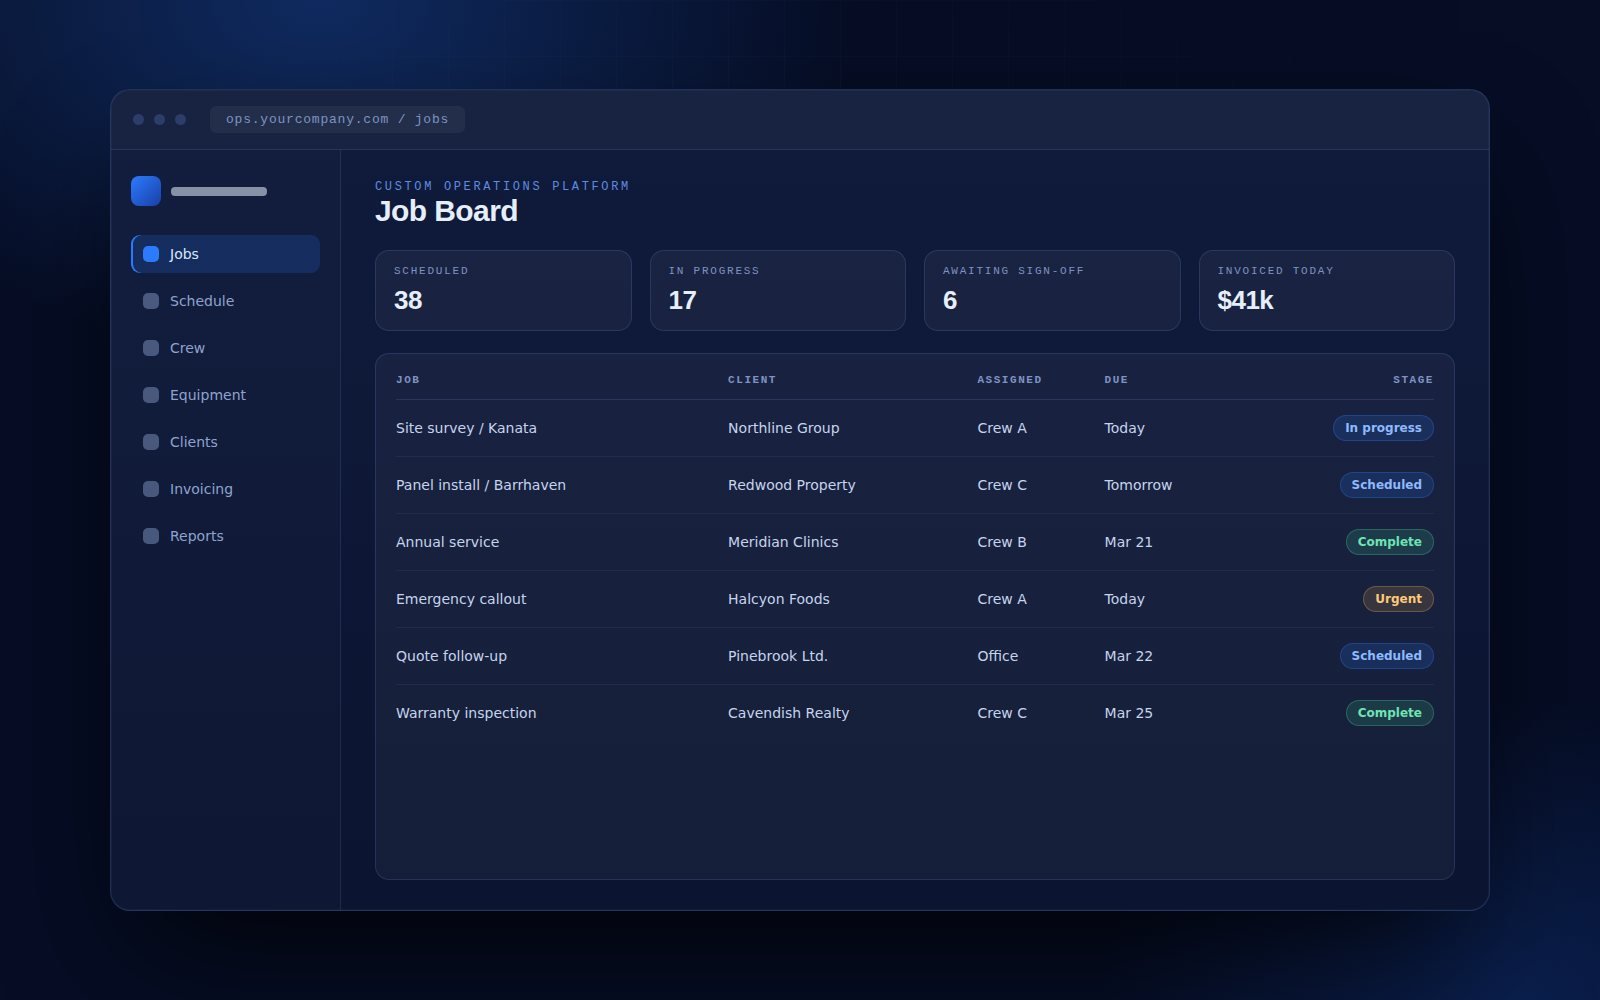Click the Invoicing sidebar icon
This screenshot has height=1000, width=1600.
pyautogui.click(x=151, y=489)
